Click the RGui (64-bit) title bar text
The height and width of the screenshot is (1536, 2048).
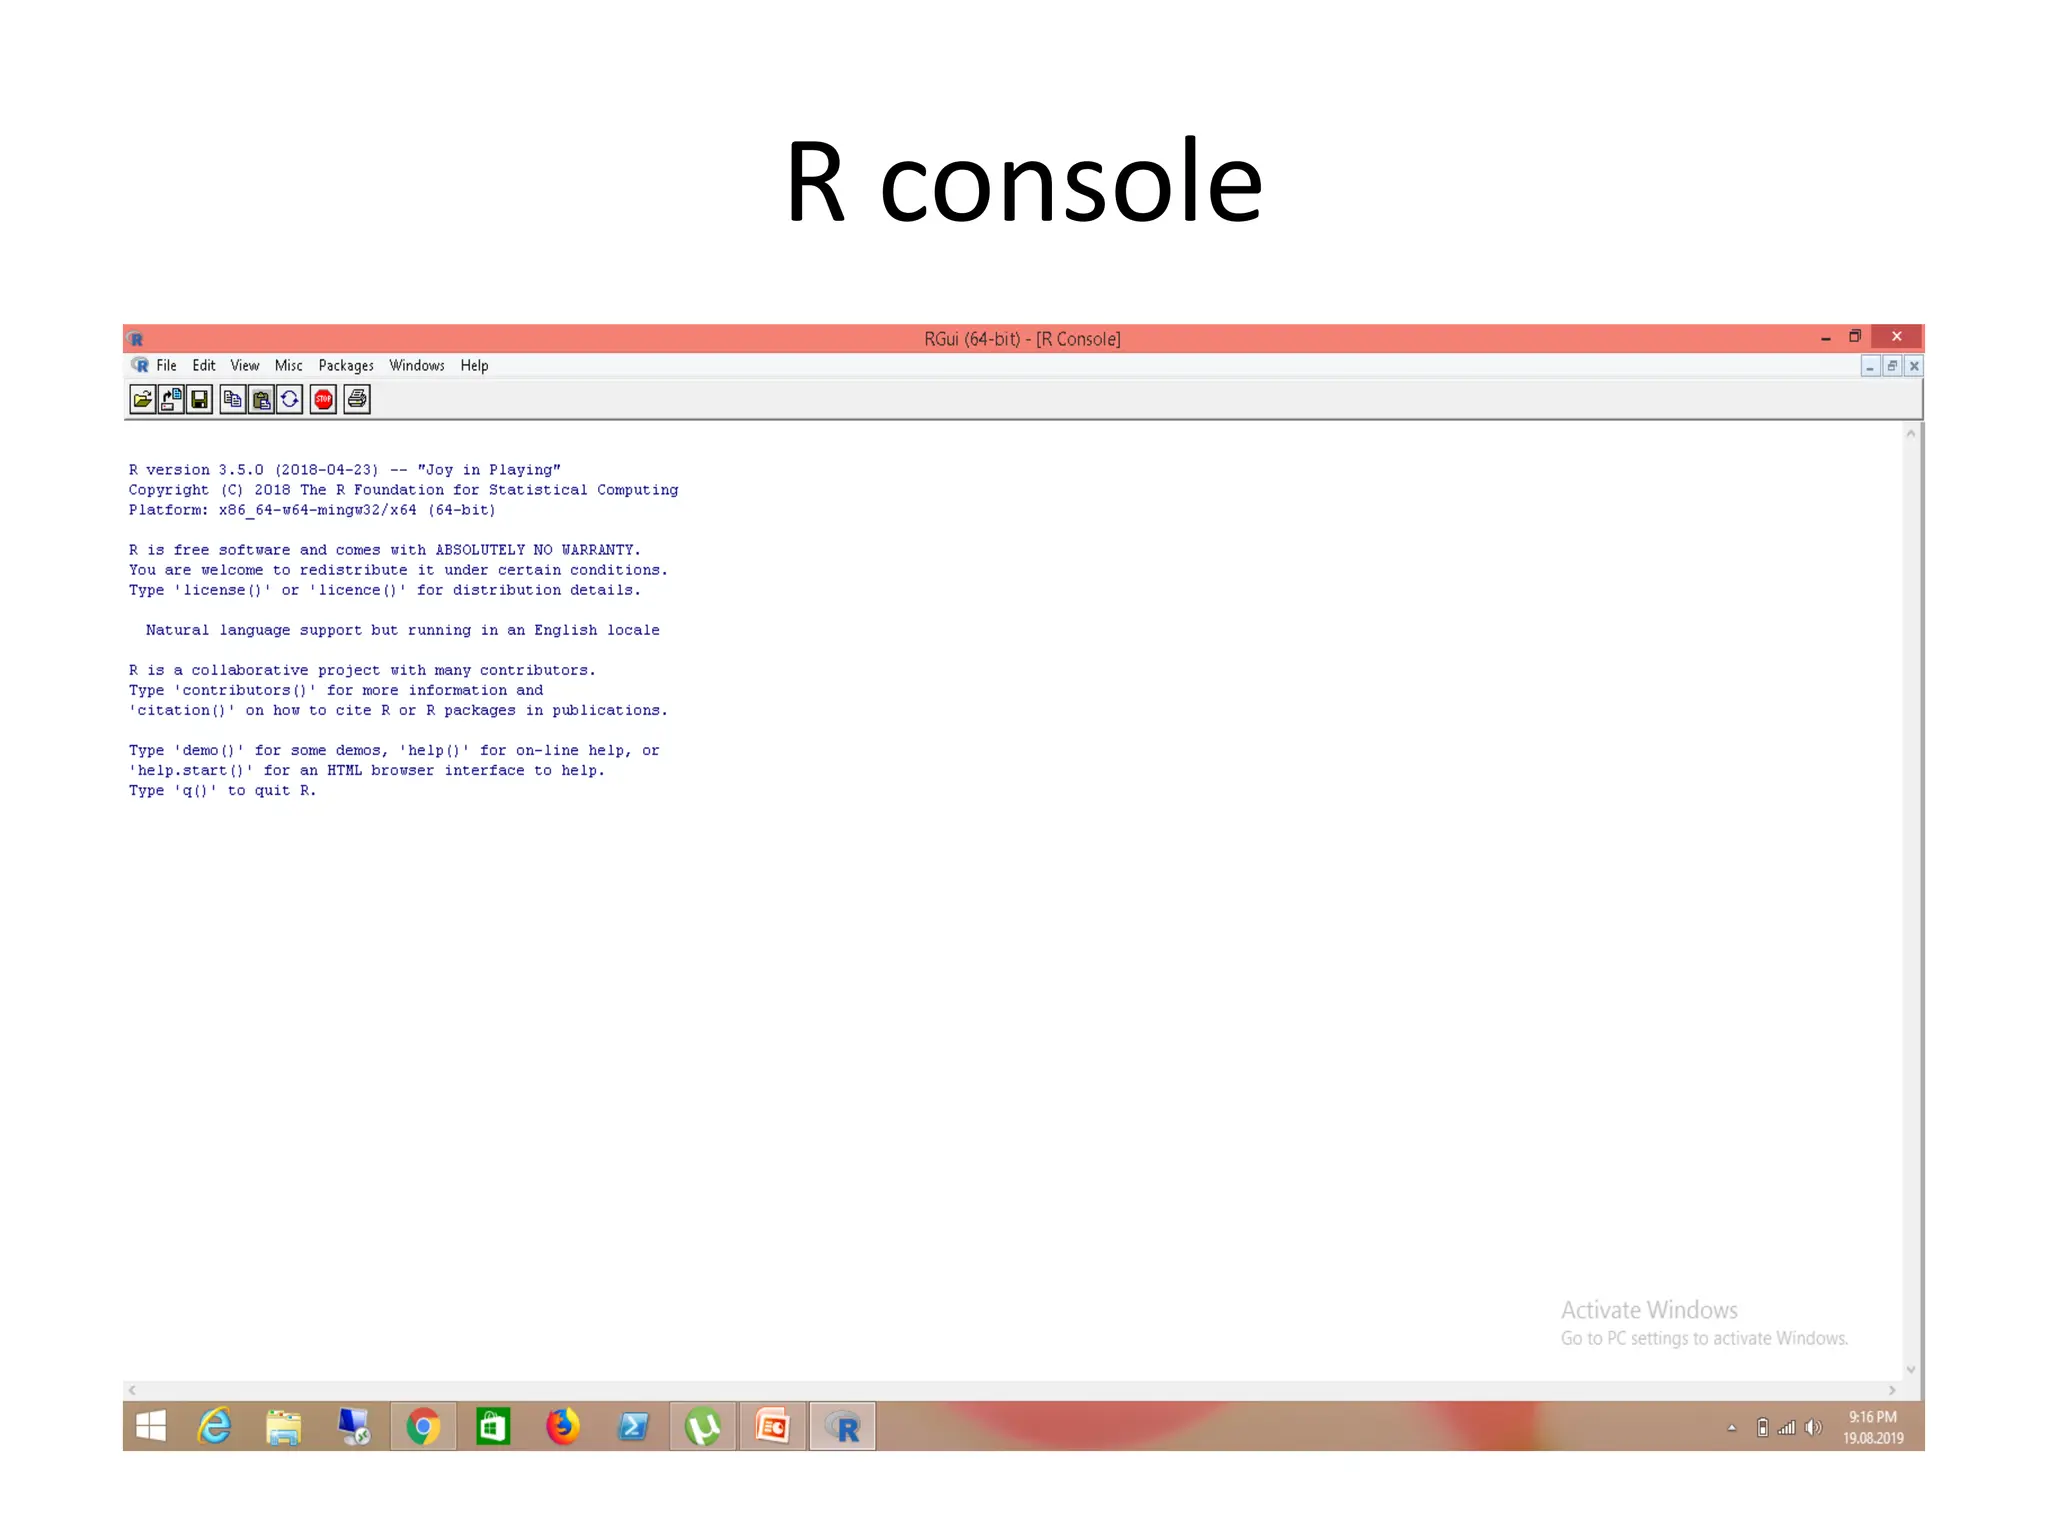click(x=1022, y=339)
